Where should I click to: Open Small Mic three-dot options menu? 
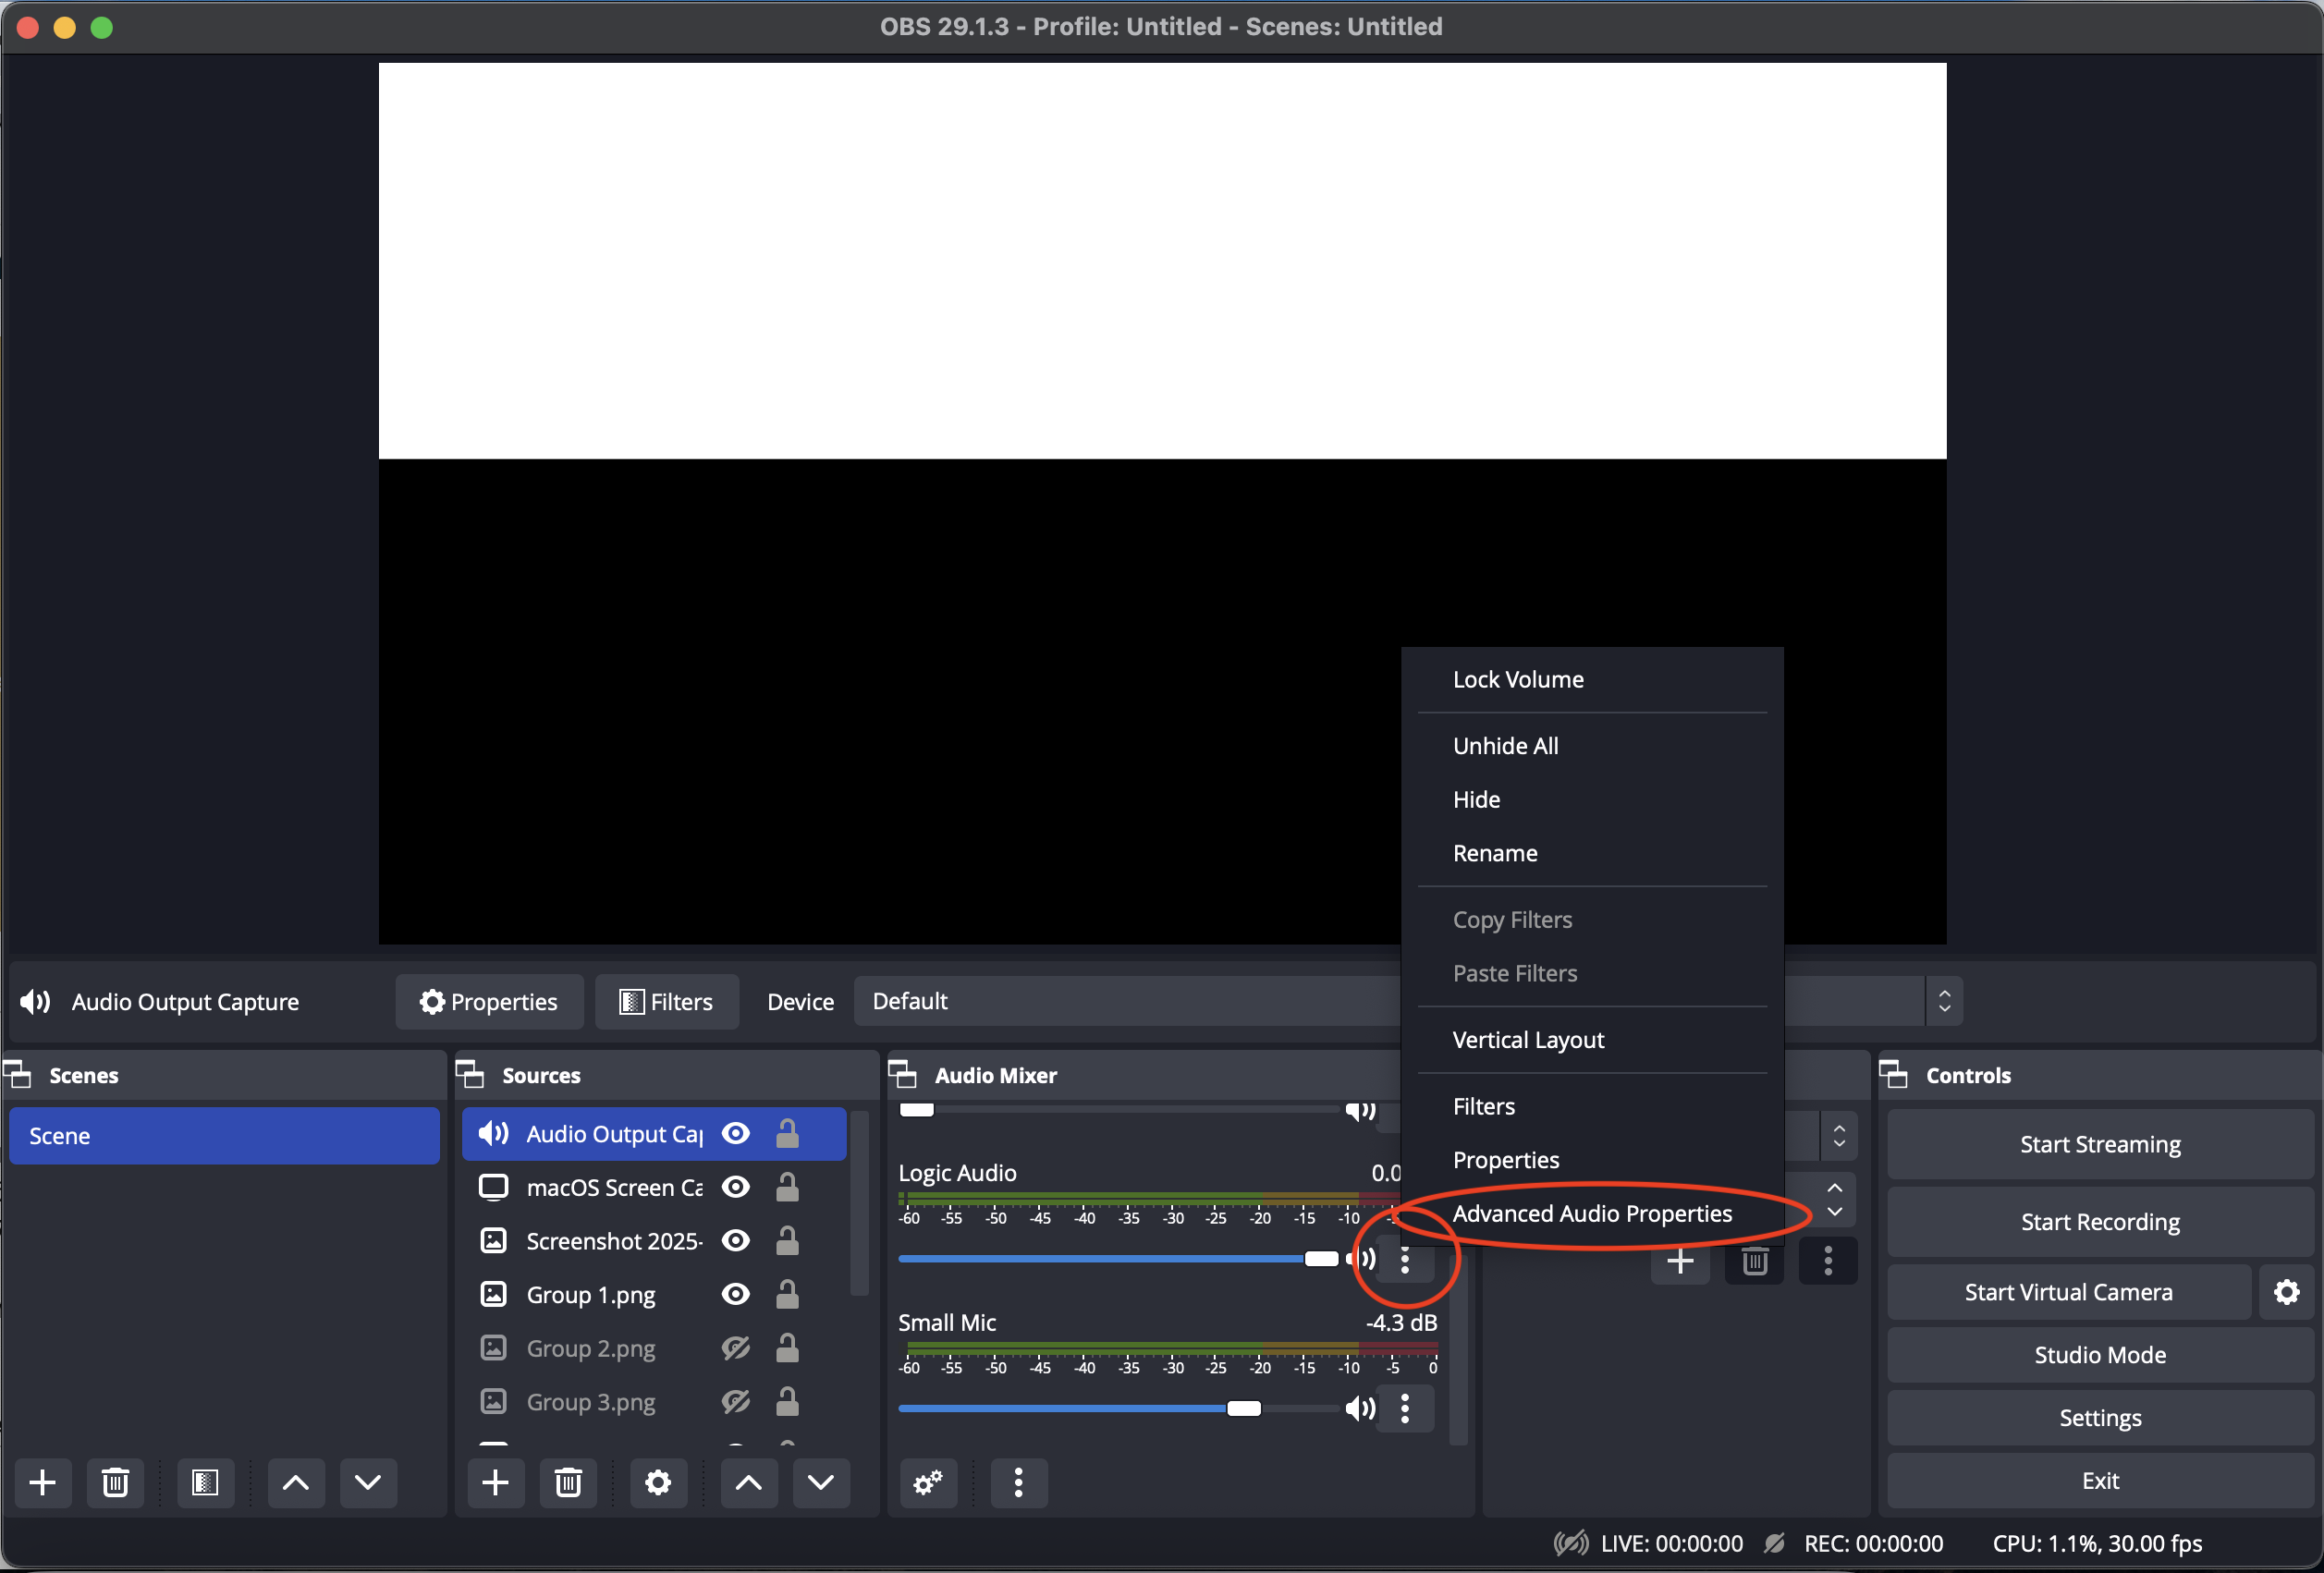(1405, 1409)
